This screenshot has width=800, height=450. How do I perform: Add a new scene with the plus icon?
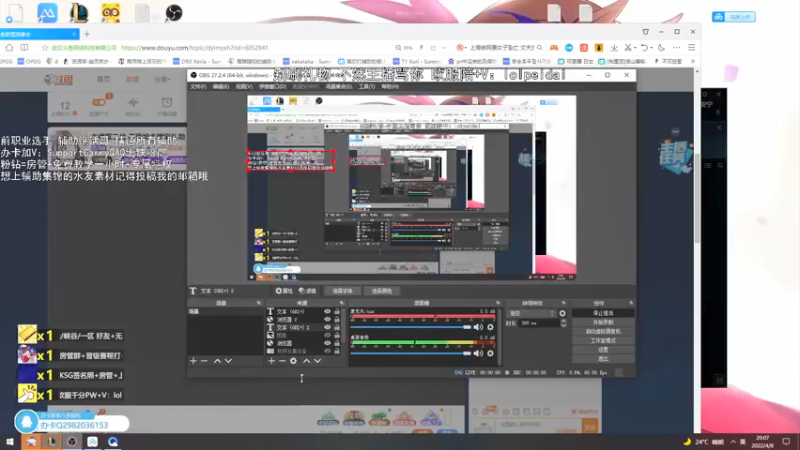pos(193,361)
